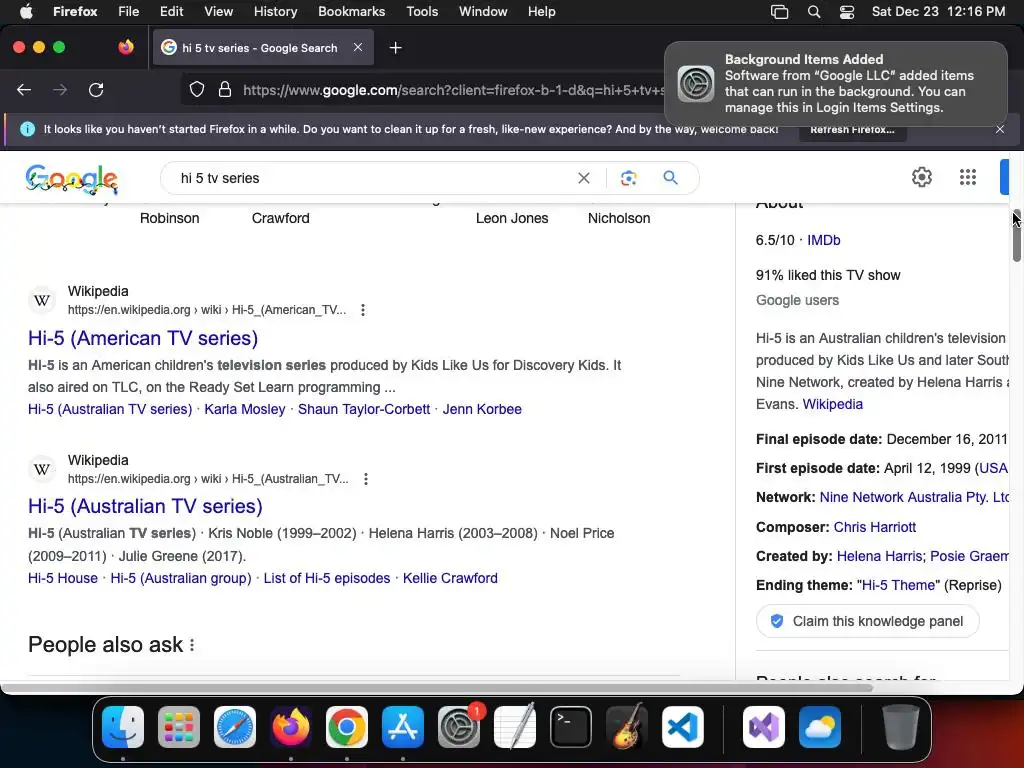This screenshot has height=768, width=1024.
Task: Open Hi-5 Theme ending theme link
Action: click(898, 585)
